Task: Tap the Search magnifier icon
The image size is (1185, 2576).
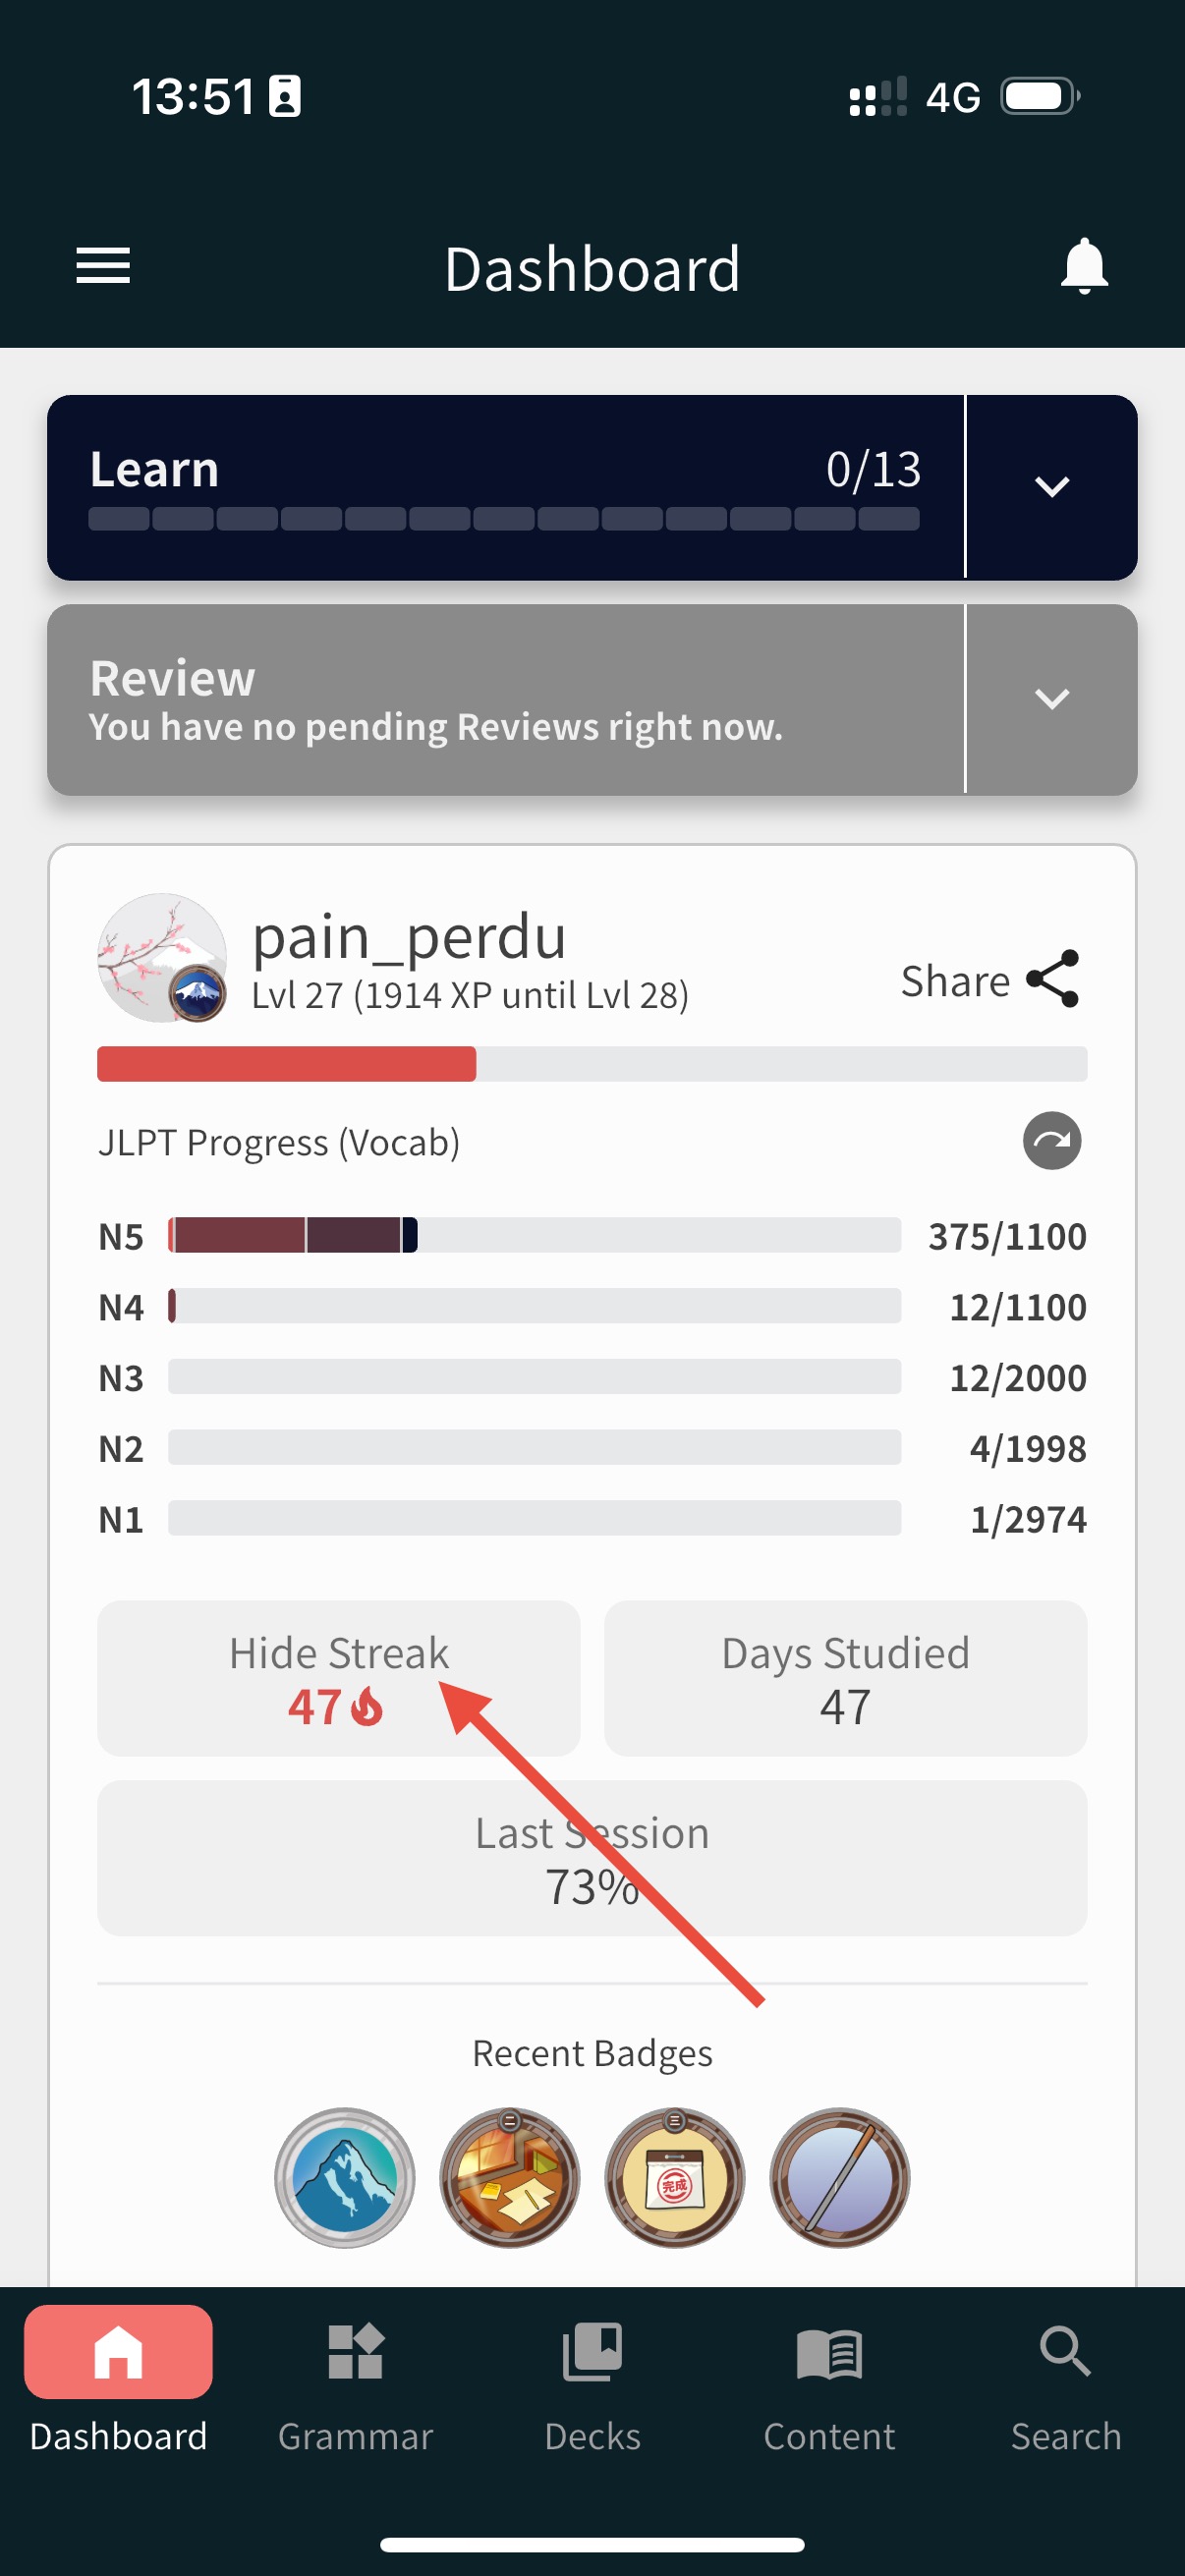Action: pos(1065,2351)
